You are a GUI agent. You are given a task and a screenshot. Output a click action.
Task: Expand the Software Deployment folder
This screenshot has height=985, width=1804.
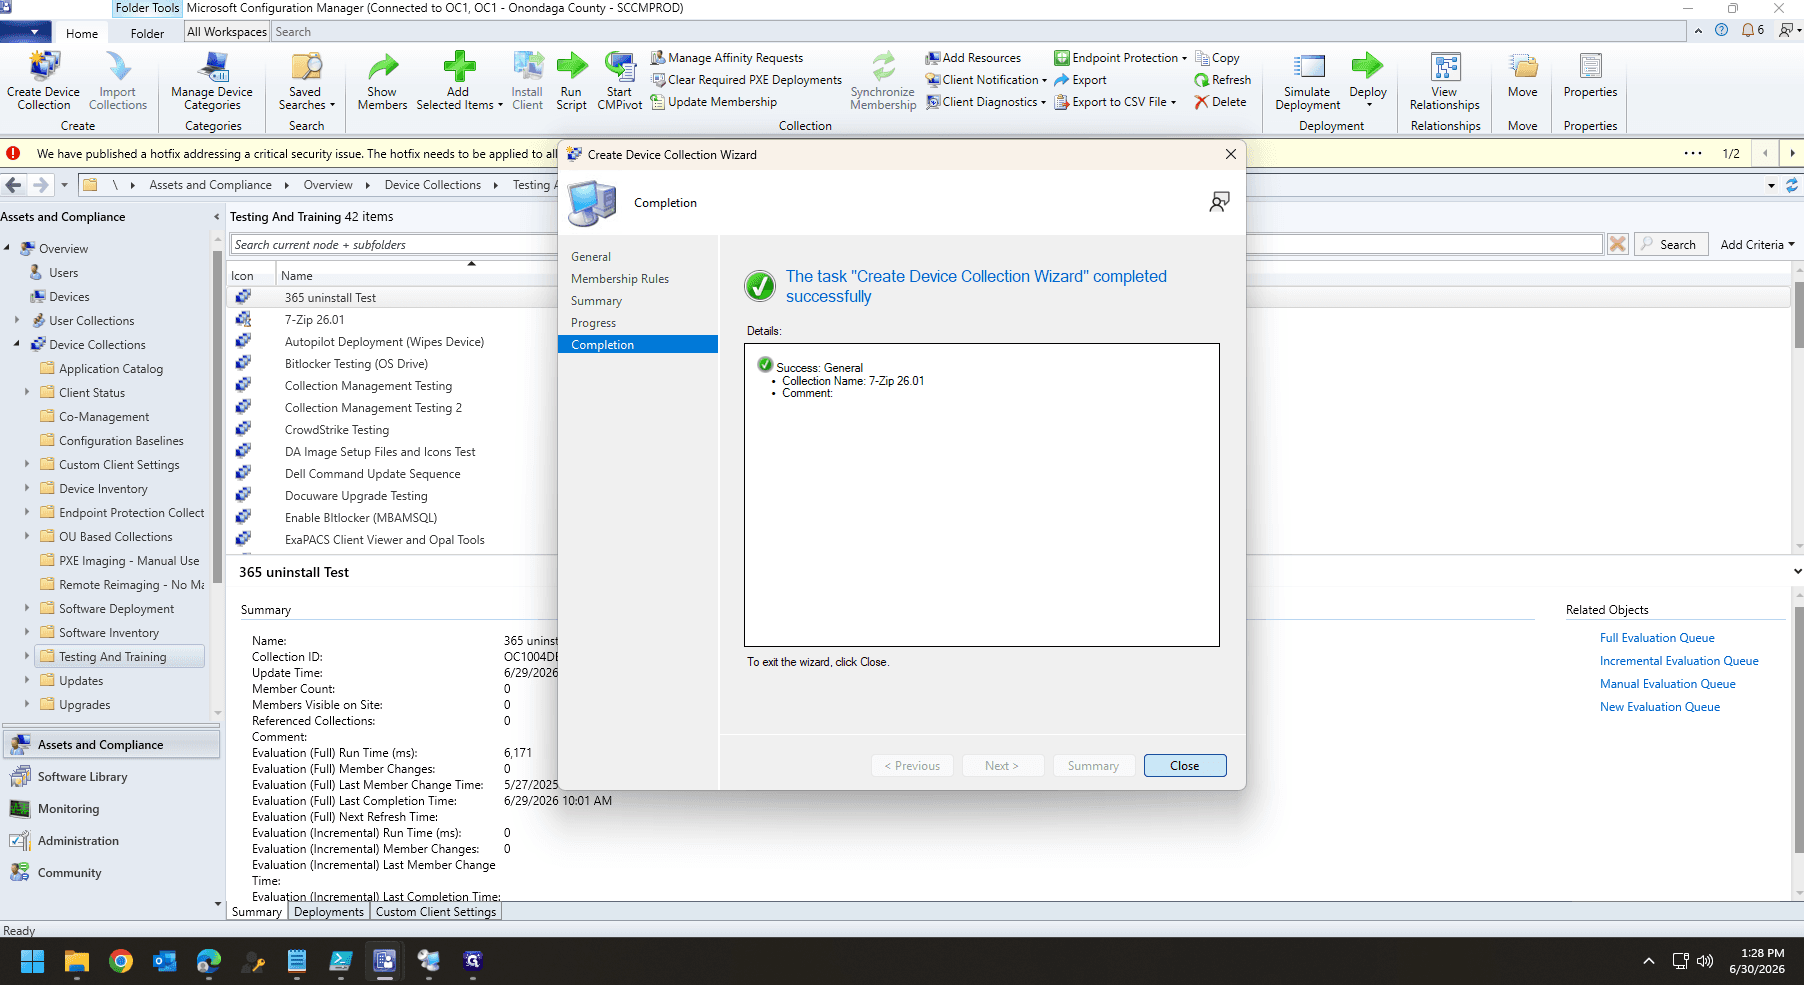click(27, 608)
